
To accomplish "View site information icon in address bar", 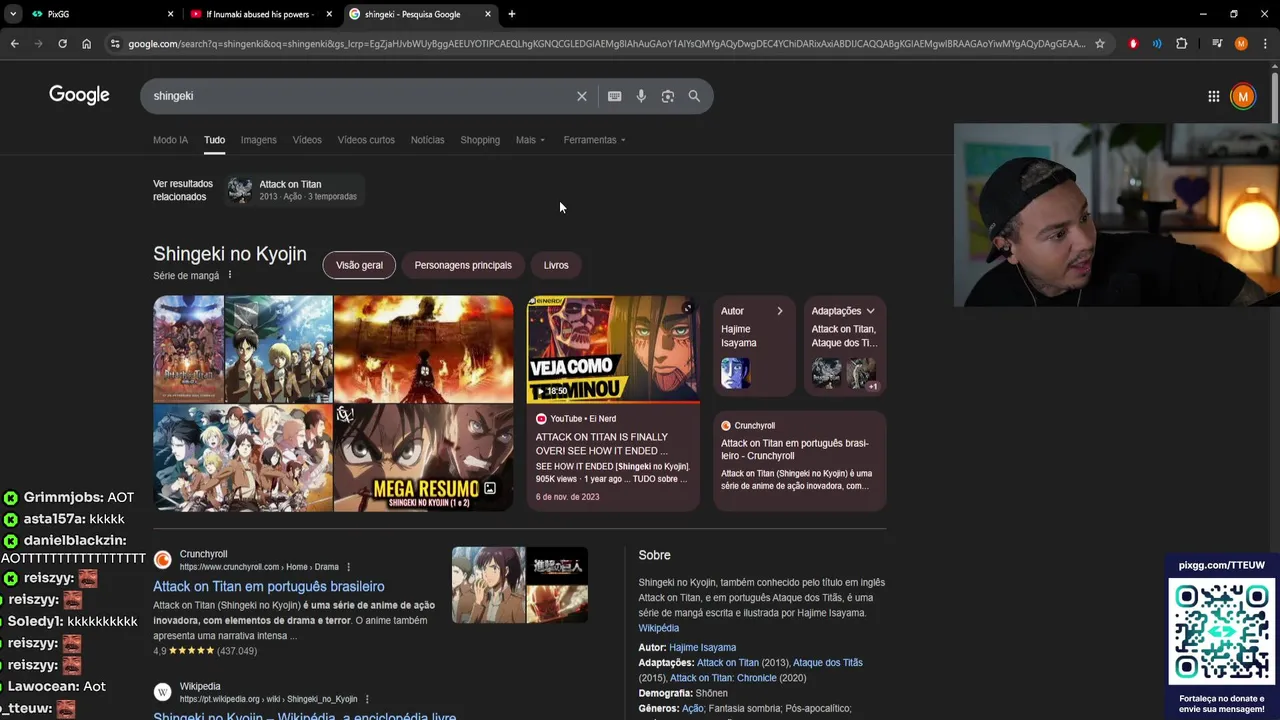I will coord(115,44).
